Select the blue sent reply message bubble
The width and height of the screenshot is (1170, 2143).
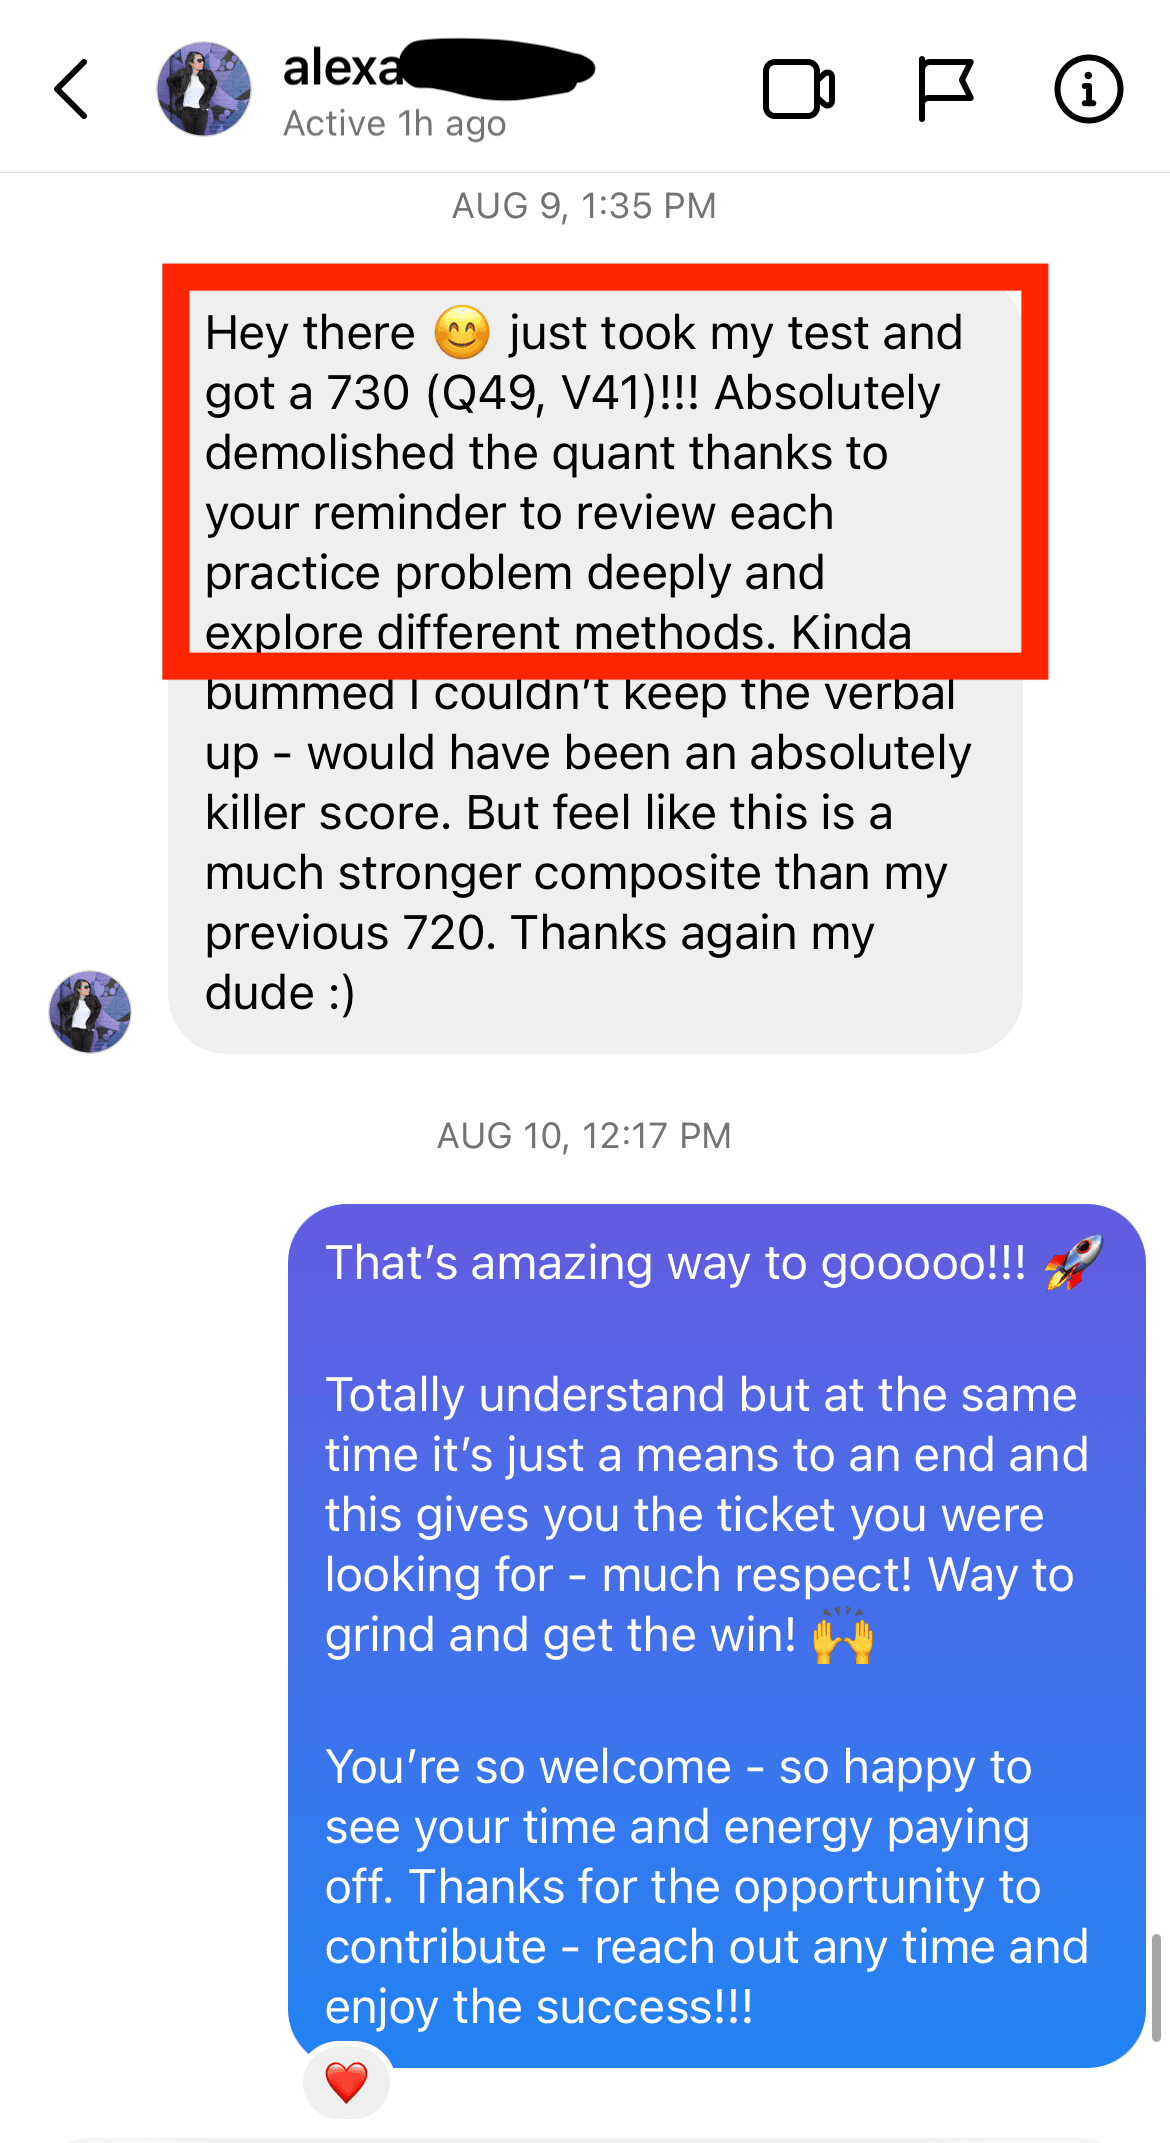(x=716, y=1635)
